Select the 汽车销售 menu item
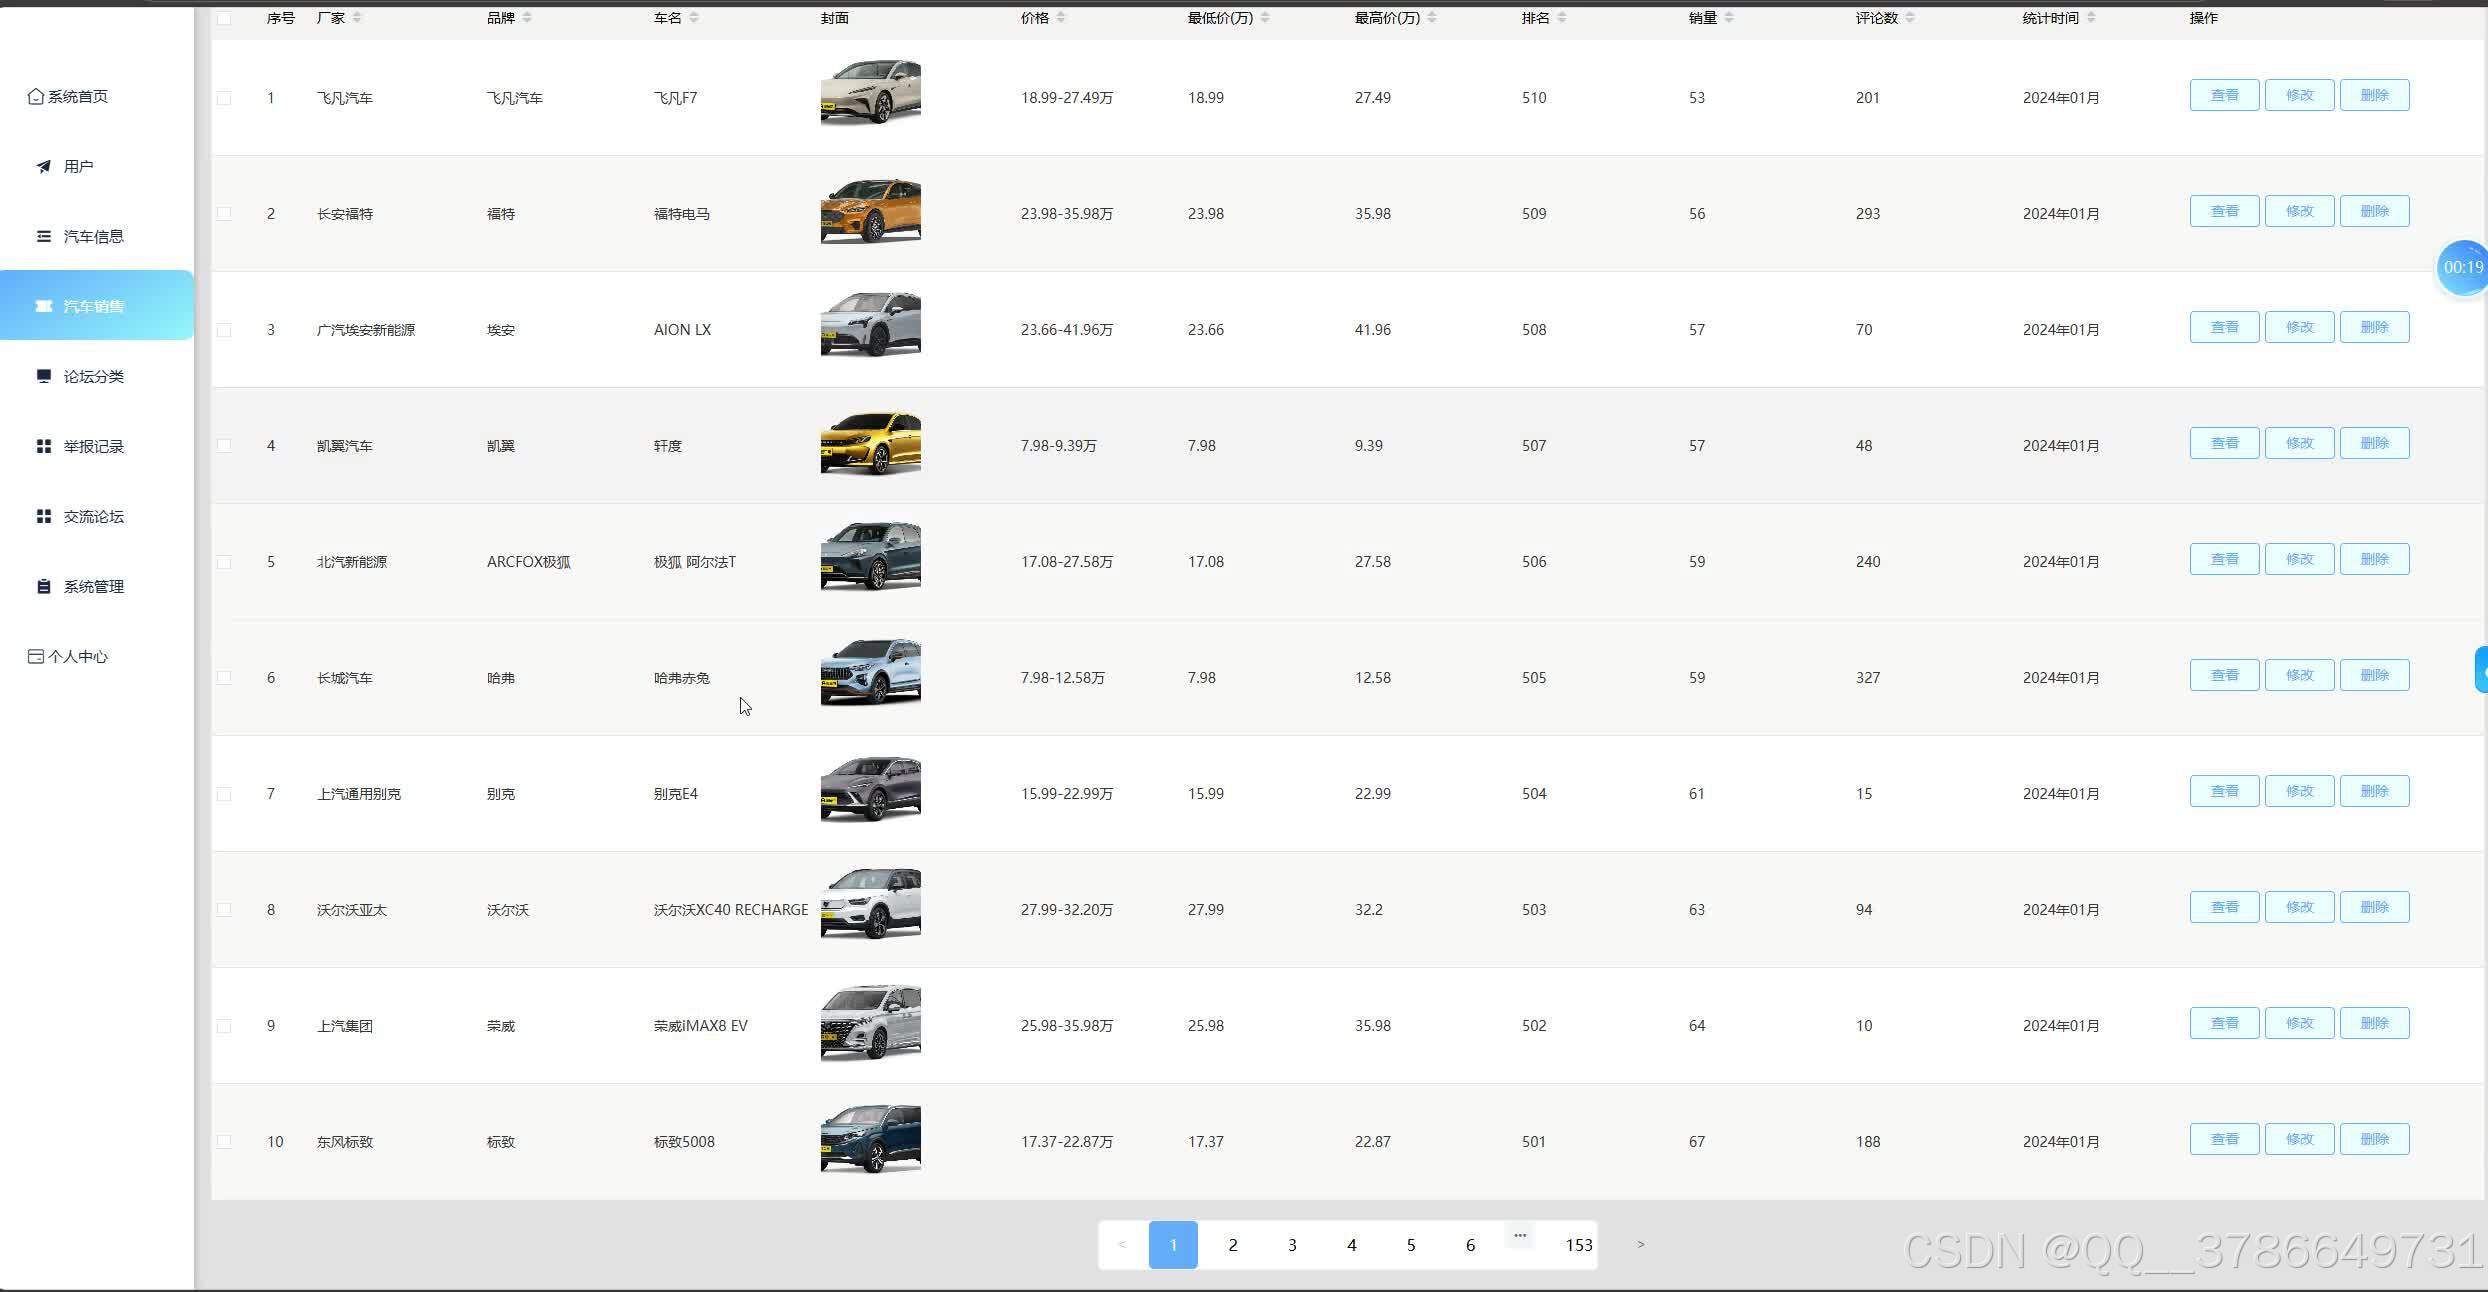This screenshot has width=2488, height=1292. pyautogui.click(x=97, y=305)
